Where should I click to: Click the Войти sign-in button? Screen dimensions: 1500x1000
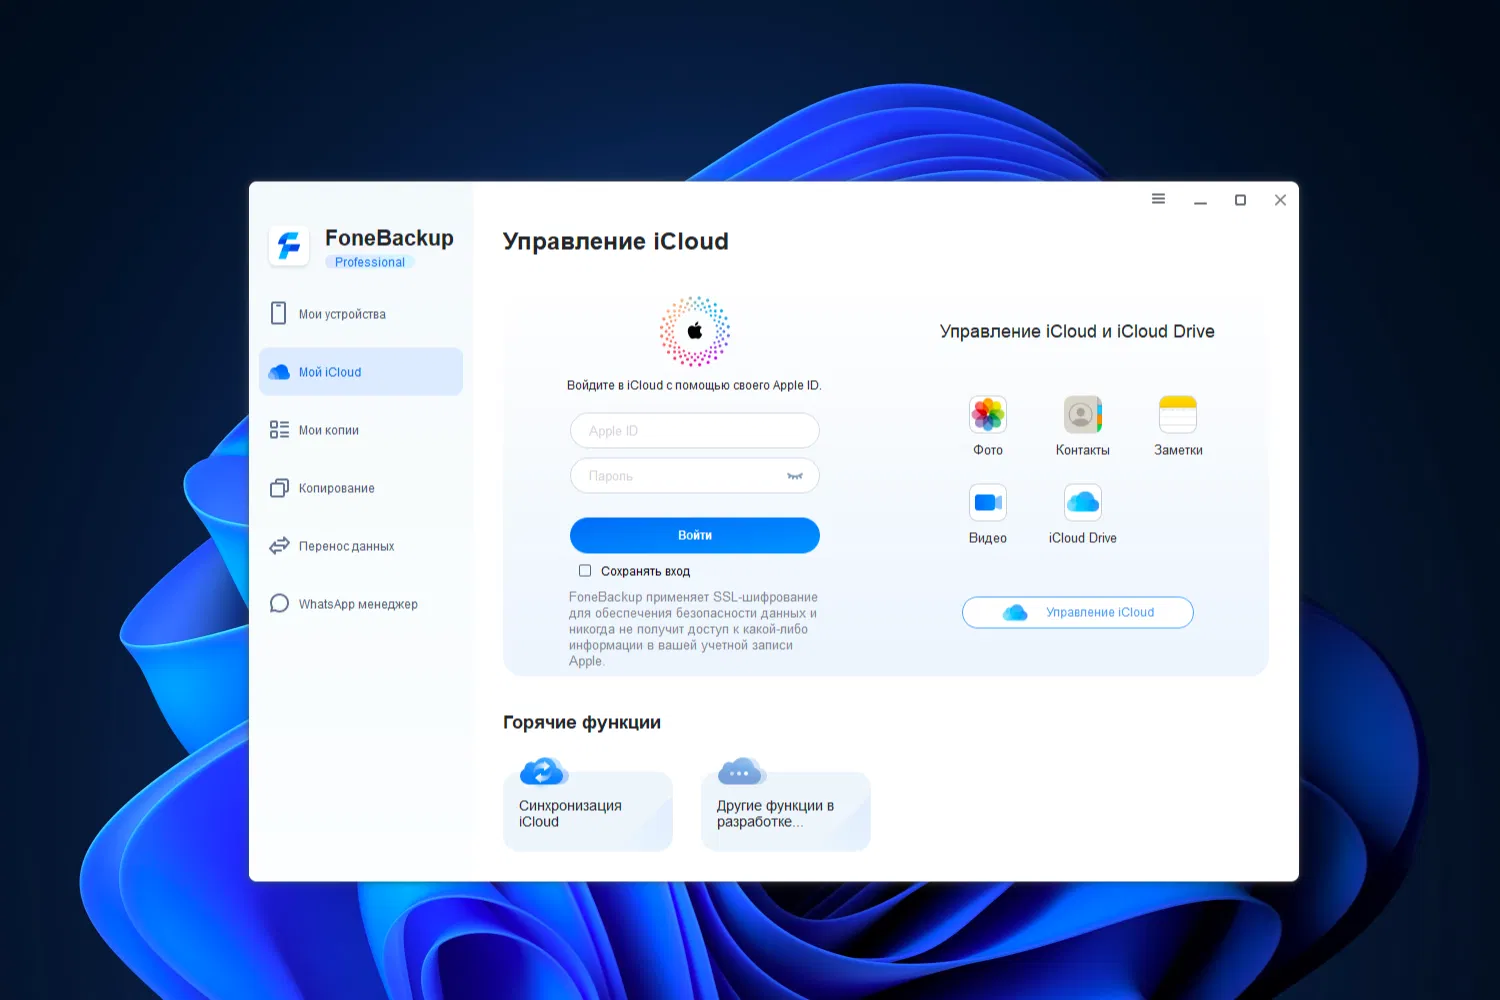point(695,535)
